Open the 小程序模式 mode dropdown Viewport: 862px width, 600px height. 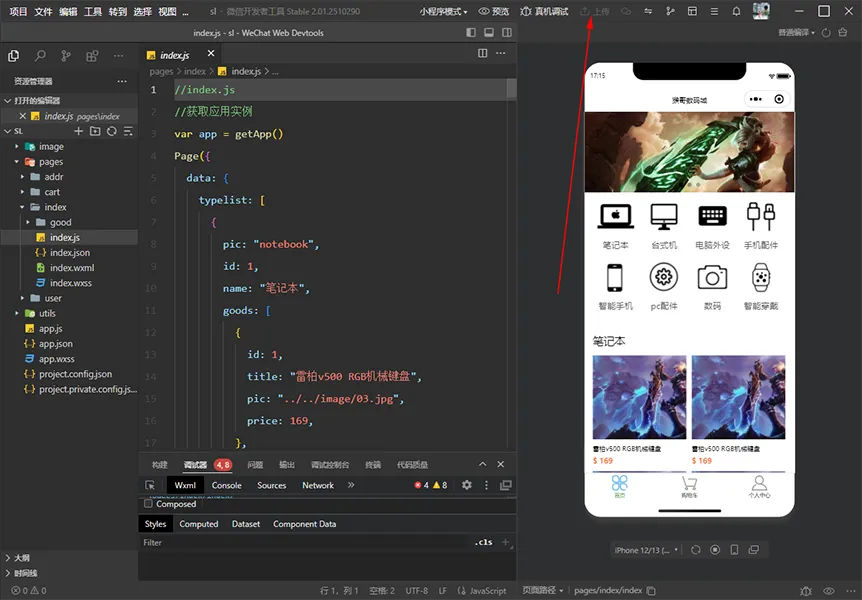pyautogui.click(x=444, y=11)
